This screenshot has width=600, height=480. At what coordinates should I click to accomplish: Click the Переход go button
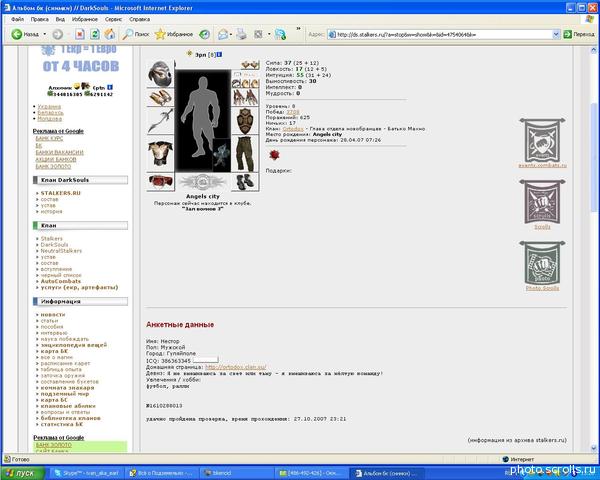(x=579, y=34)
